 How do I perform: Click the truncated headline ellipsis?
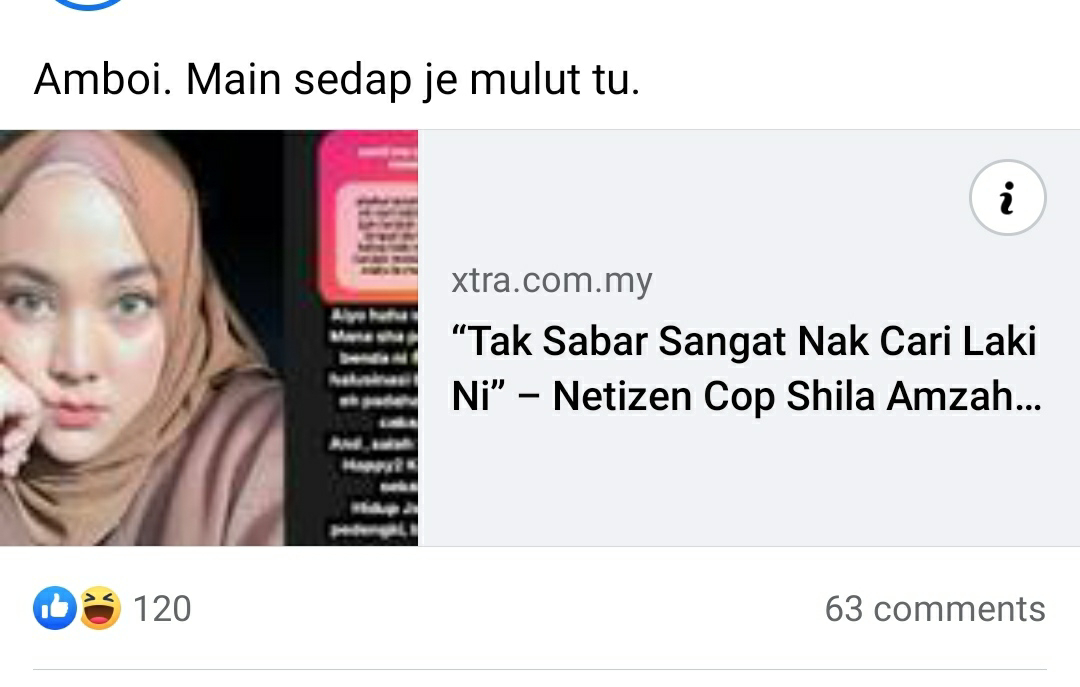pyautogui.click(x=1029, y=398)
